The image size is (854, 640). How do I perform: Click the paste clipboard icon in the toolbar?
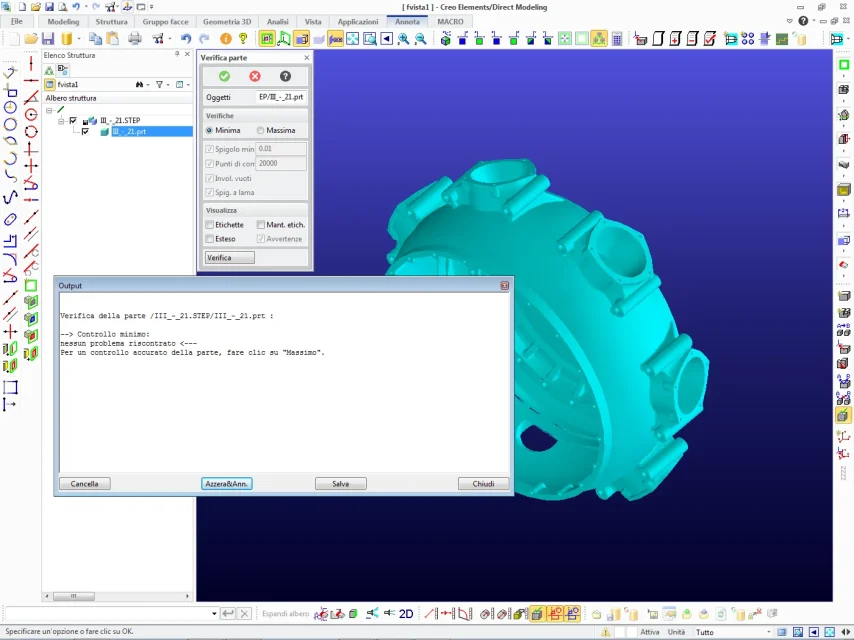(x=113, y=39)
